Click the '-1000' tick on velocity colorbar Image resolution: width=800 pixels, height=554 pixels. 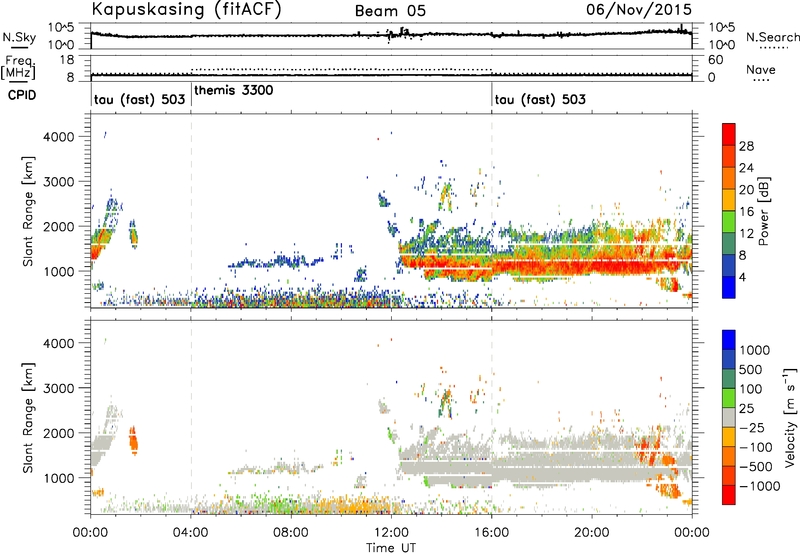(759, 486)
